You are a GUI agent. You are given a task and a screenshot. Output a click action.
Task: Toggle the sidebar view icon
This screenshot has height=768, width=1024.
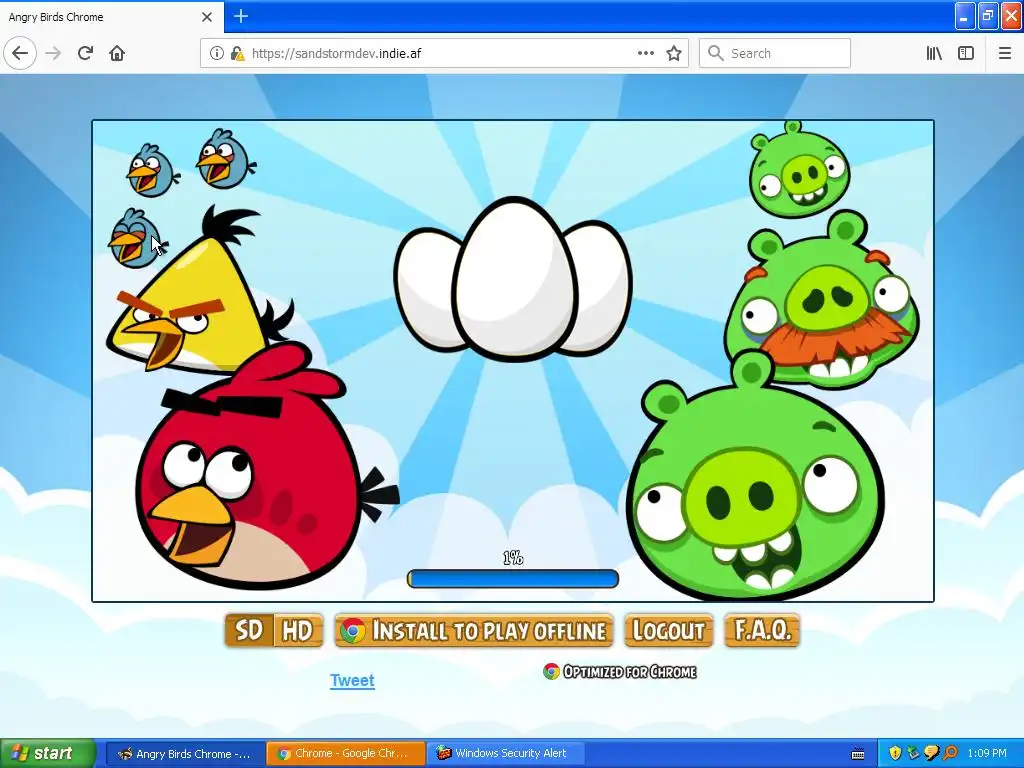tap(966, 53)
